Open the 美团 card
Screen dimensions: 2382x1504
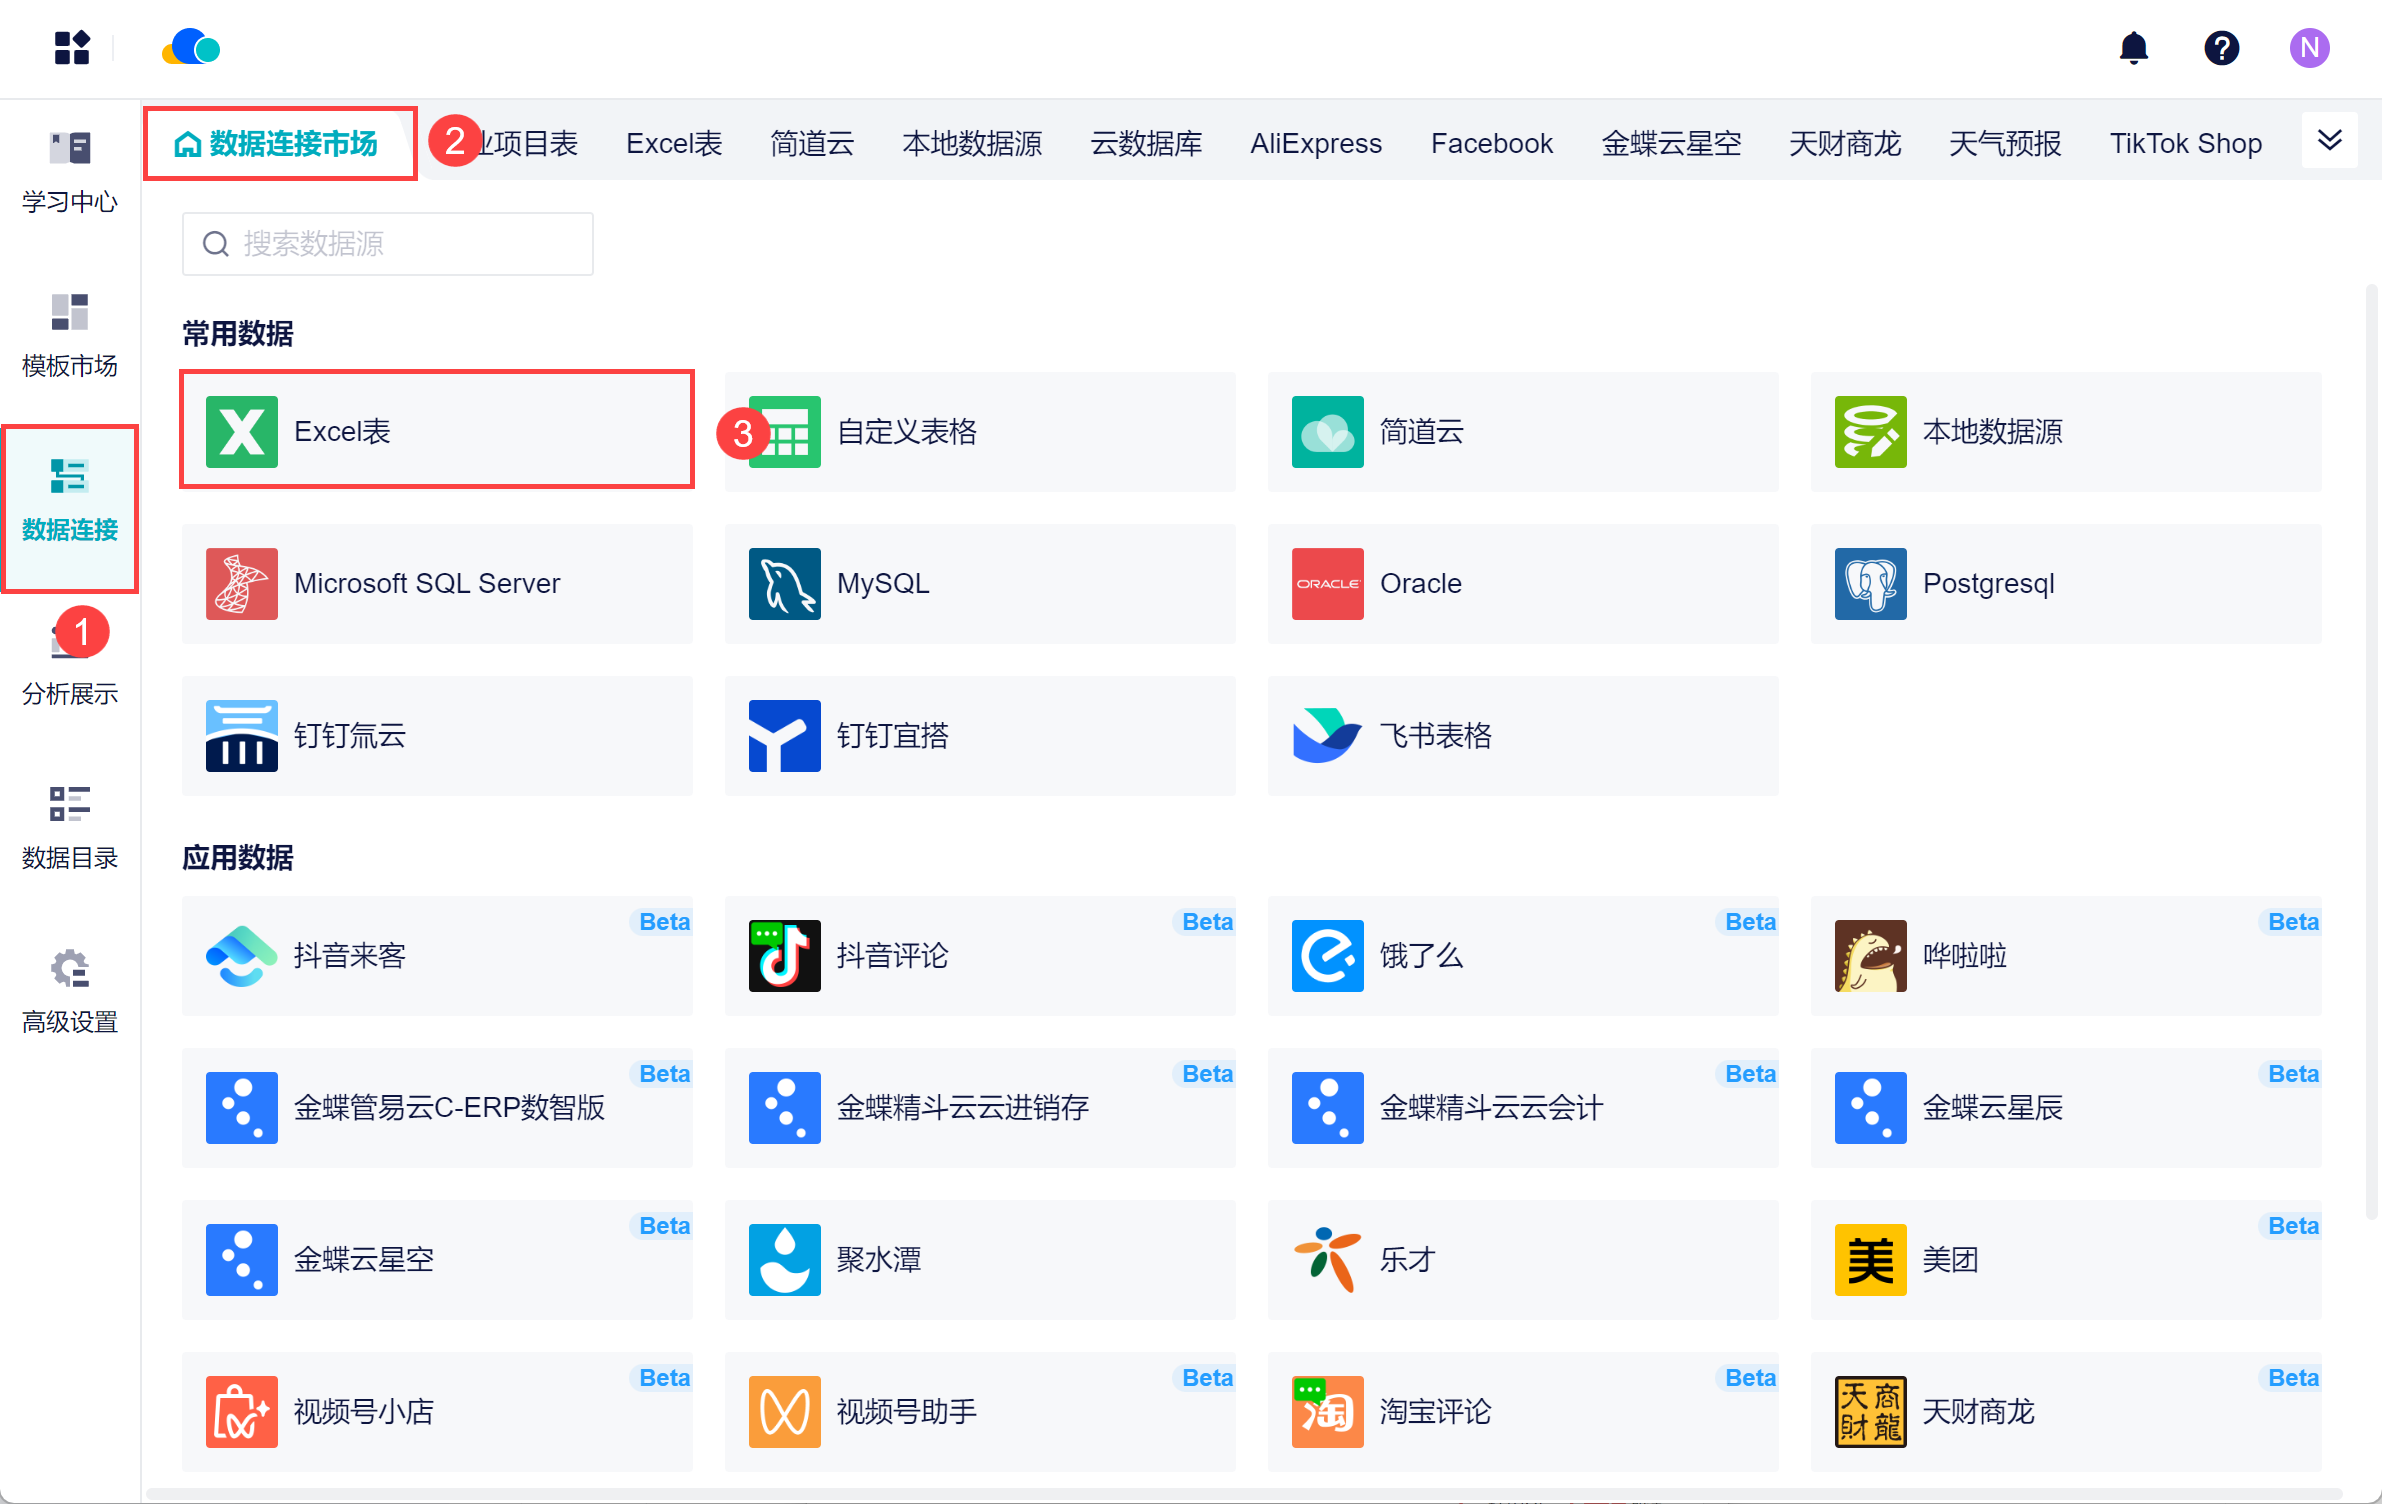(2066, 1259)
